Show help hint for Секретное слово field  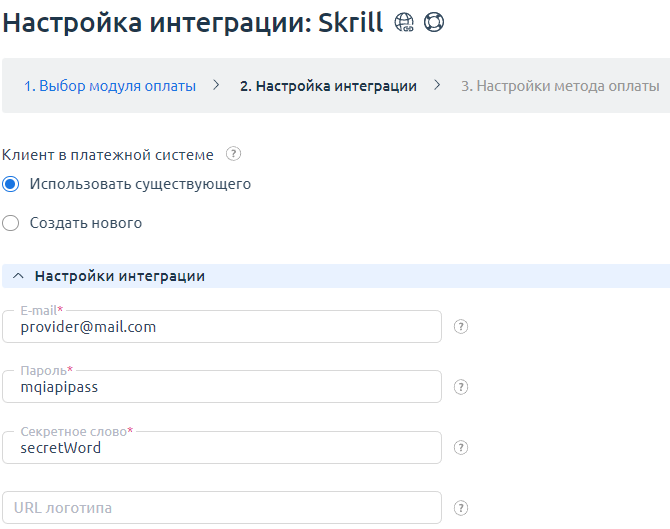[461, 448]
